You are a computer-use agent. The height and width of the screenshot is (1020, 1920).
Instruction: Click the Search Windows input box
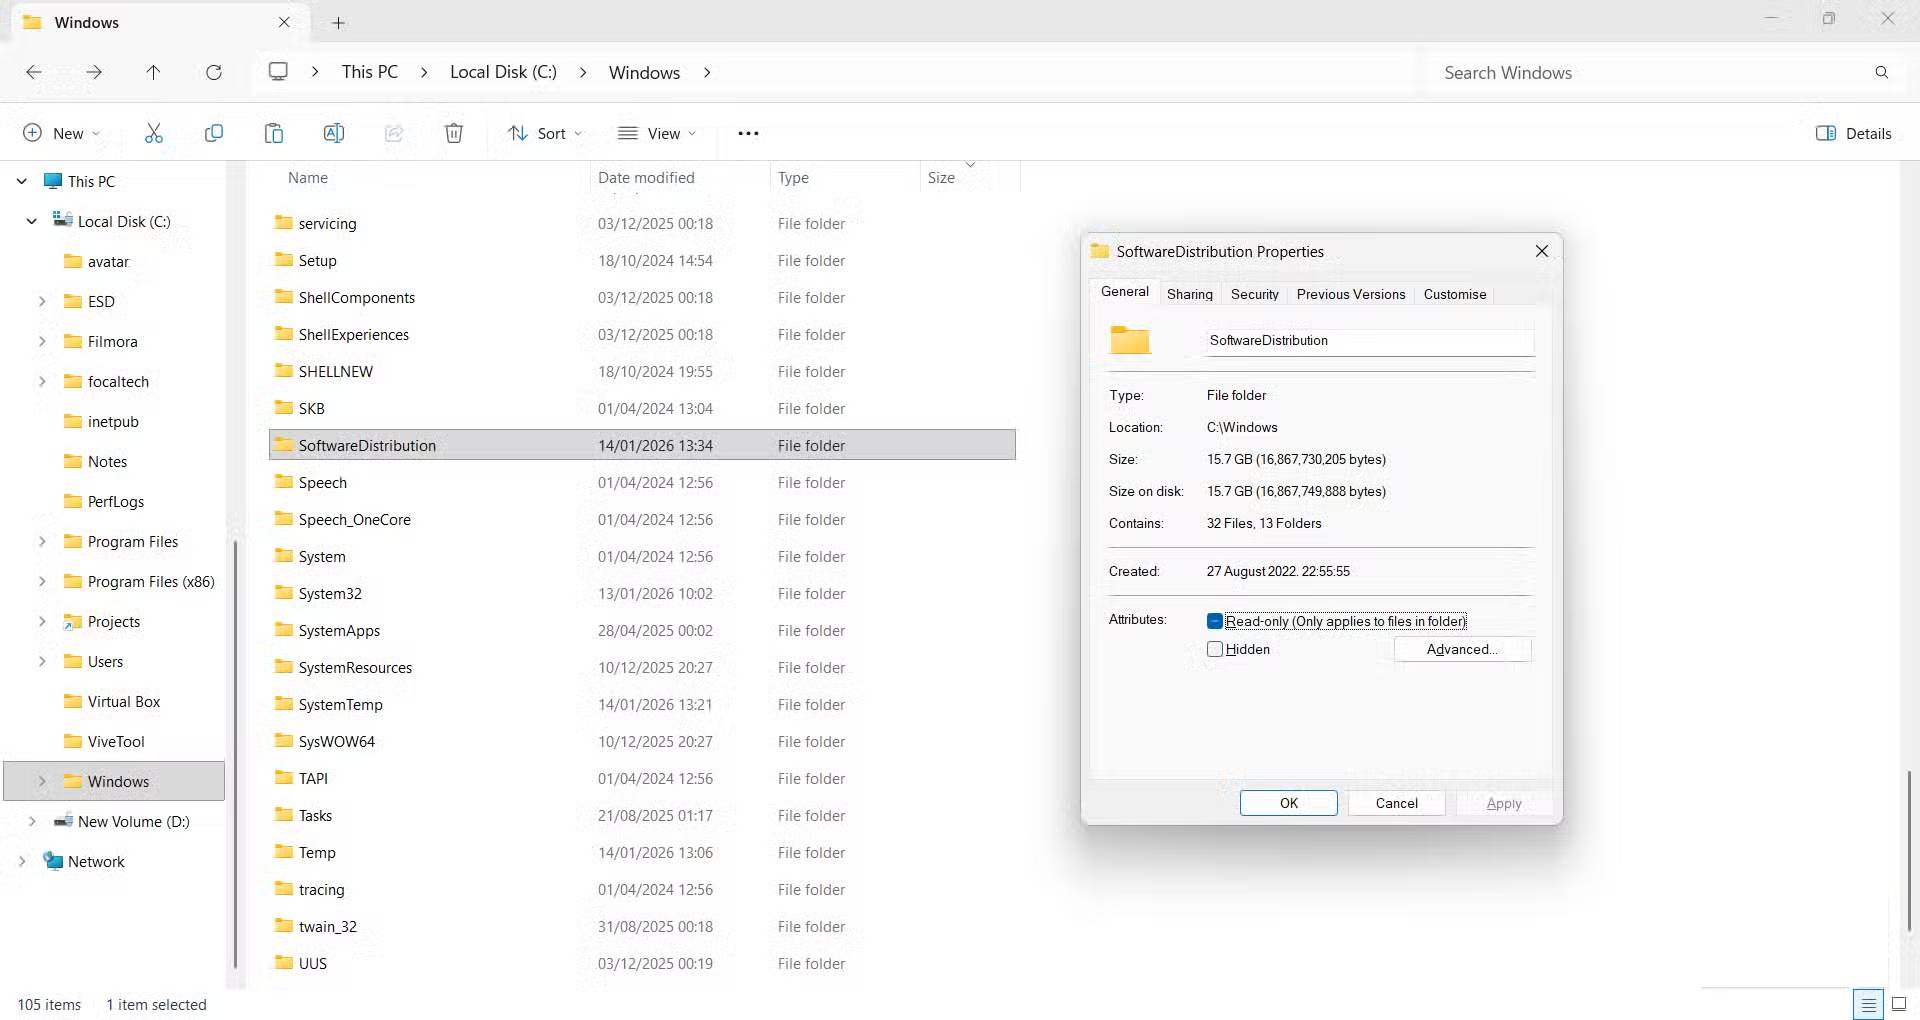click(x=1650, y=72)
